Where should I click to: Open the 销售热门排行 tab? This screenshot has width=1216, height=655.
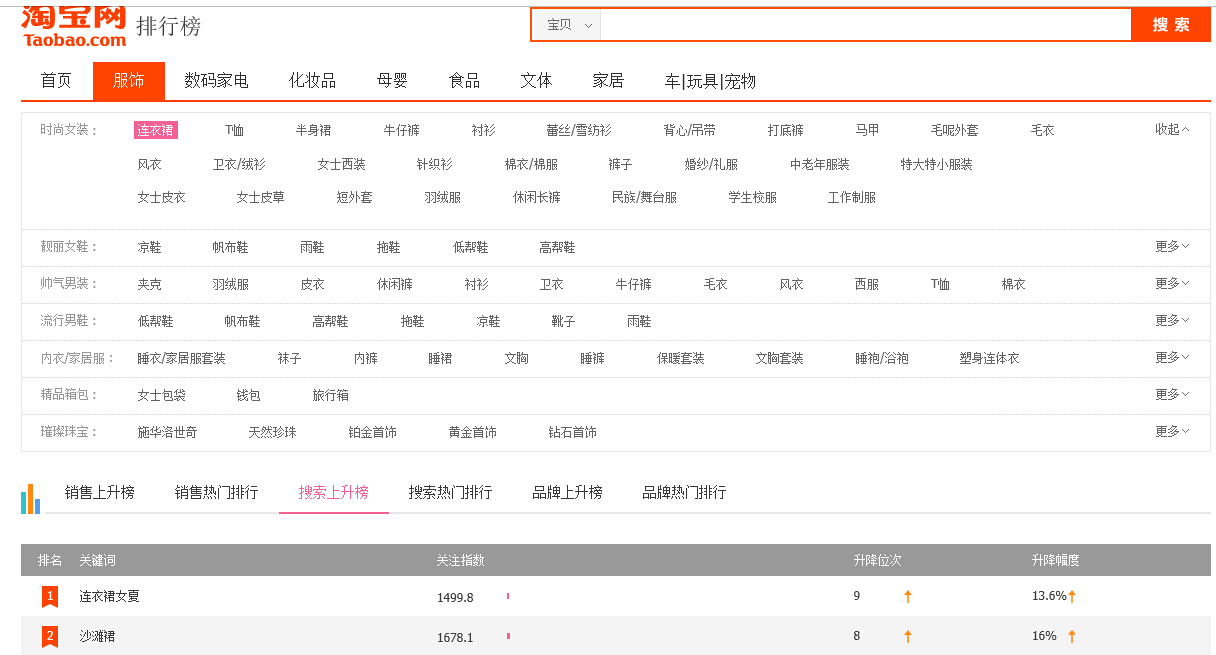tap(216, 492)
